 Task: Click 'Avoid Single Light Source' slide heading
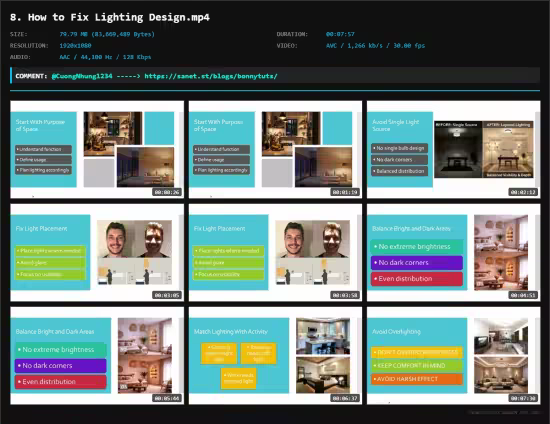click(395, 125)
